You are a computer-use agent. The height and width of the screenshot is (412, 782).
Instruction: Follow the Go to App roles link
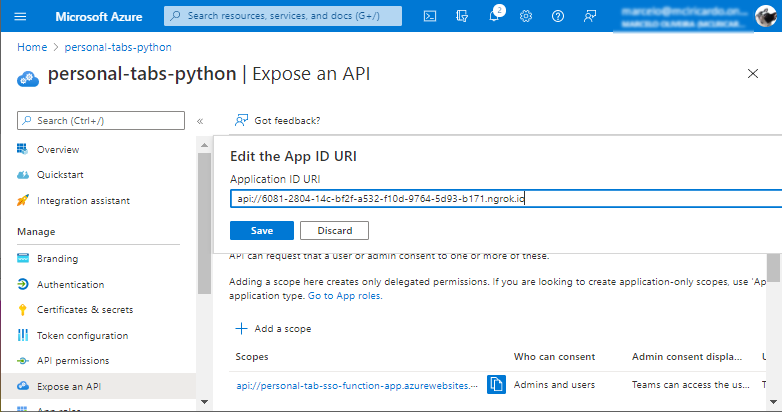(x=345, y=296)
